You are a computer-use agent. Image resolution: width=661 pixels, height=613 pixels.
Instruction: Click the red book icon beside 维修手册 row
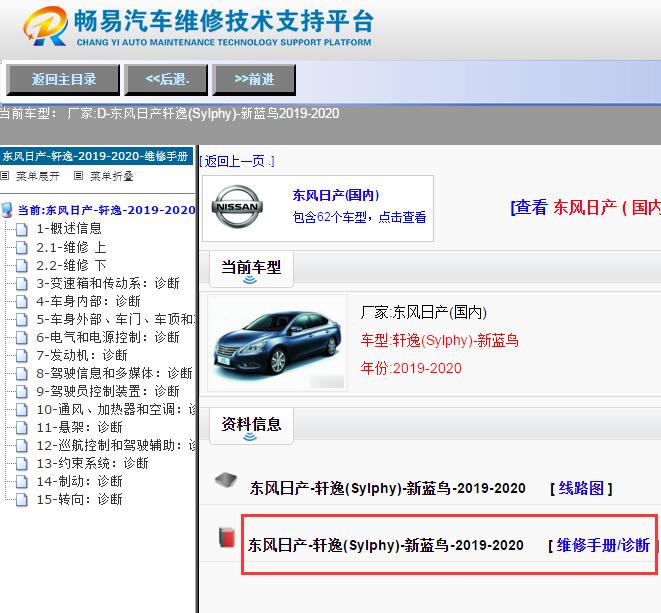[227, 538]
